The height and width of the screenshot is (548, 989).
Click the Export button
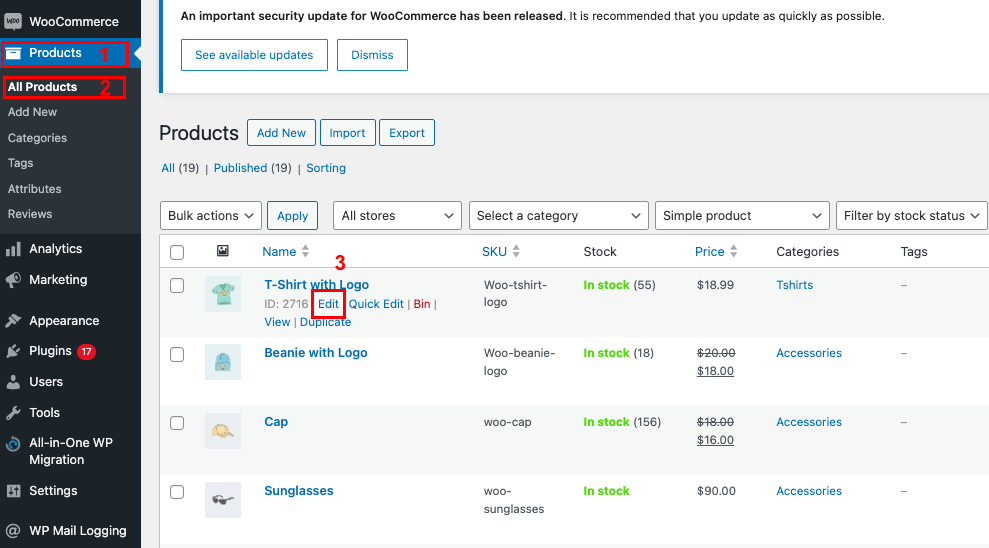point(407,132)
